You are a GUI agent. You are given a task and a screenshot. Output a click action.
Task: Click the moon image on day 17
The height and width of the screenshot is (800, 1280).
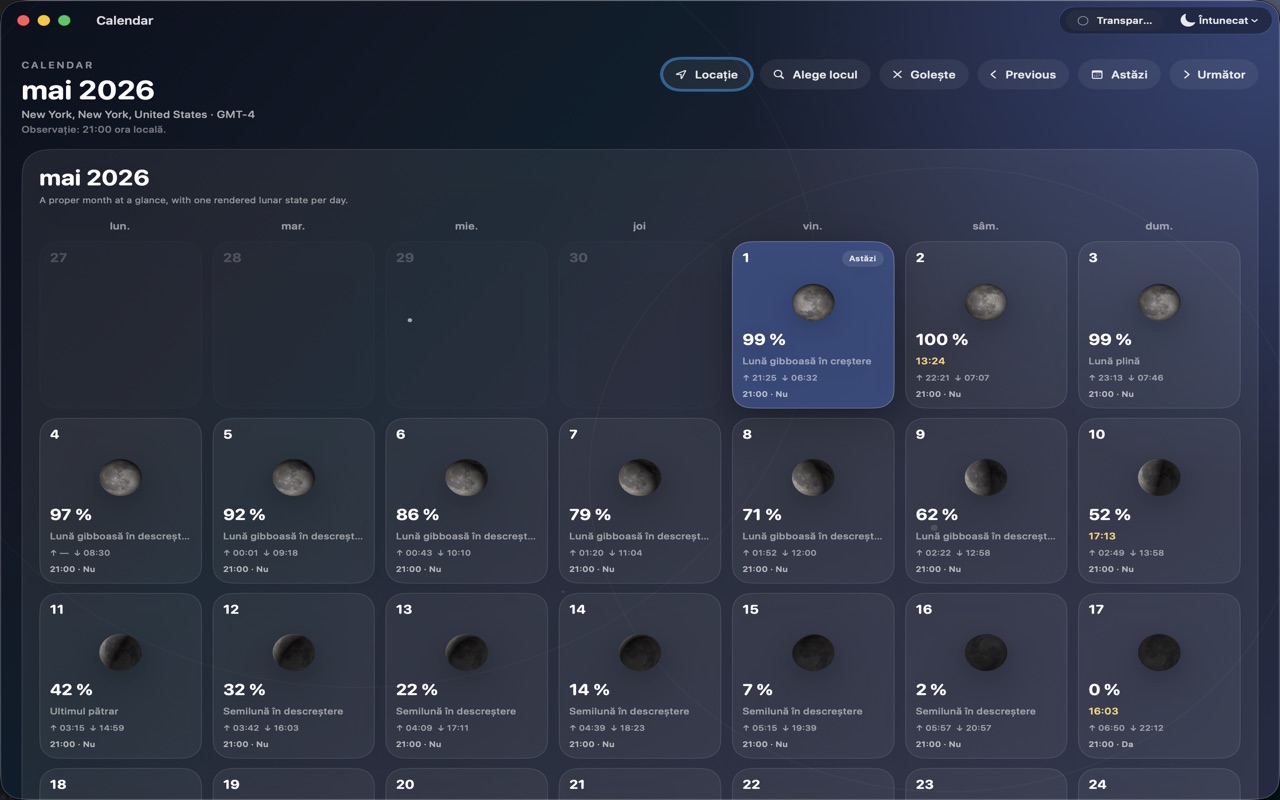pos(1159,652)
